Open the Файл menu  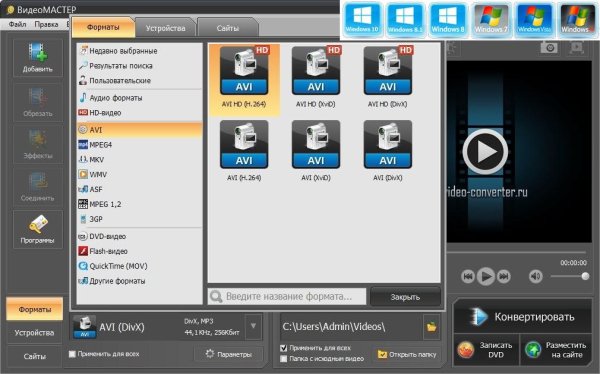(x=17, y=24)
